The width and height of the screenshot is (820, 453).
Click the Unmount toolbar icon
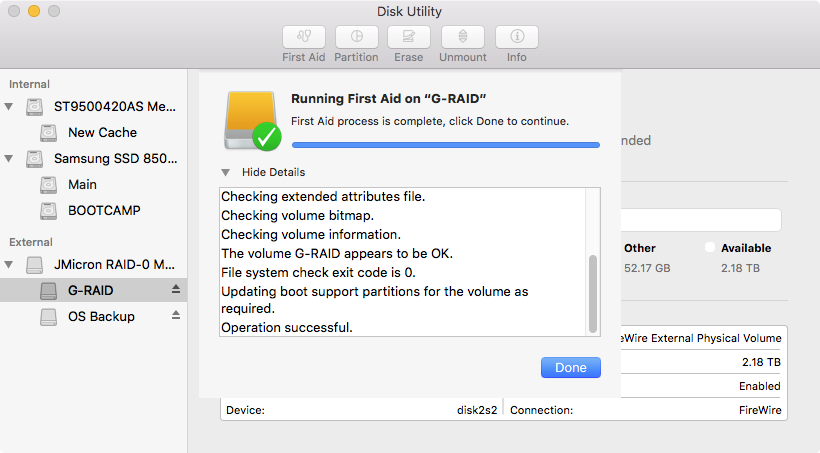[463, 37]
